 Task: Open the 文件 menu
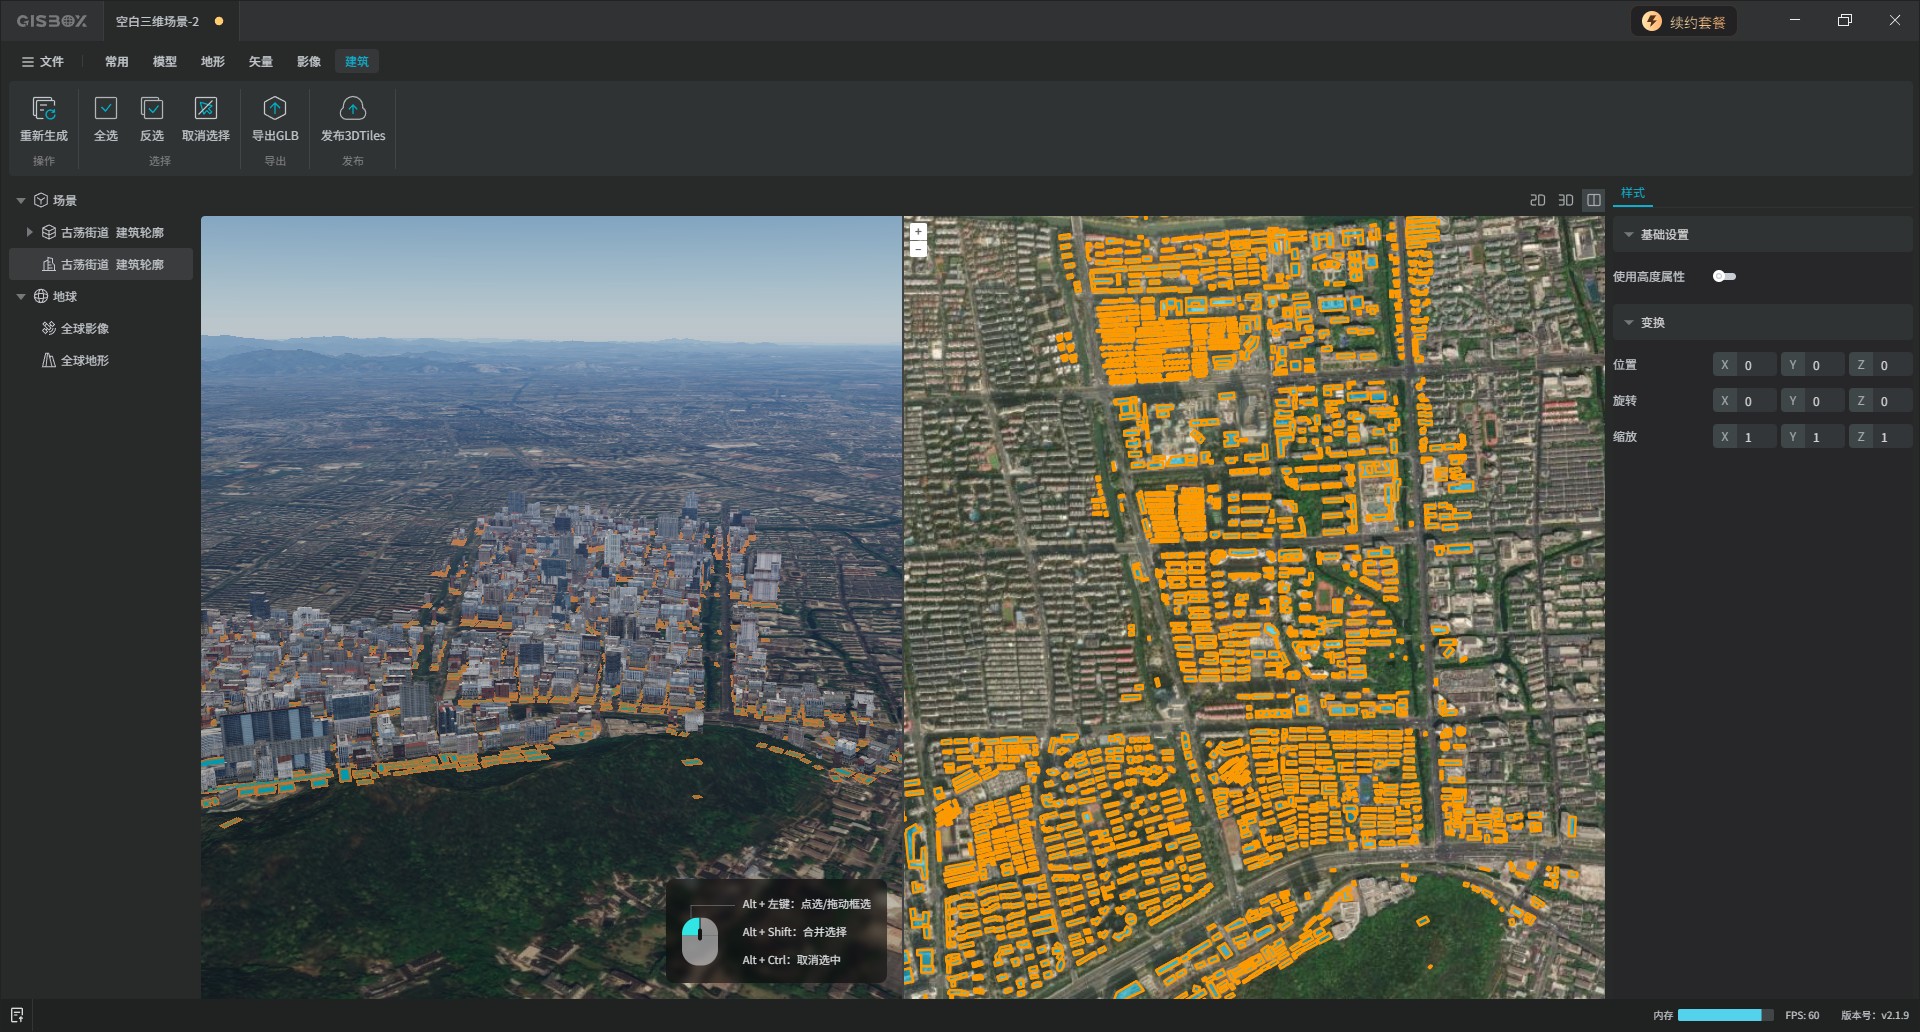coord(43,62)
